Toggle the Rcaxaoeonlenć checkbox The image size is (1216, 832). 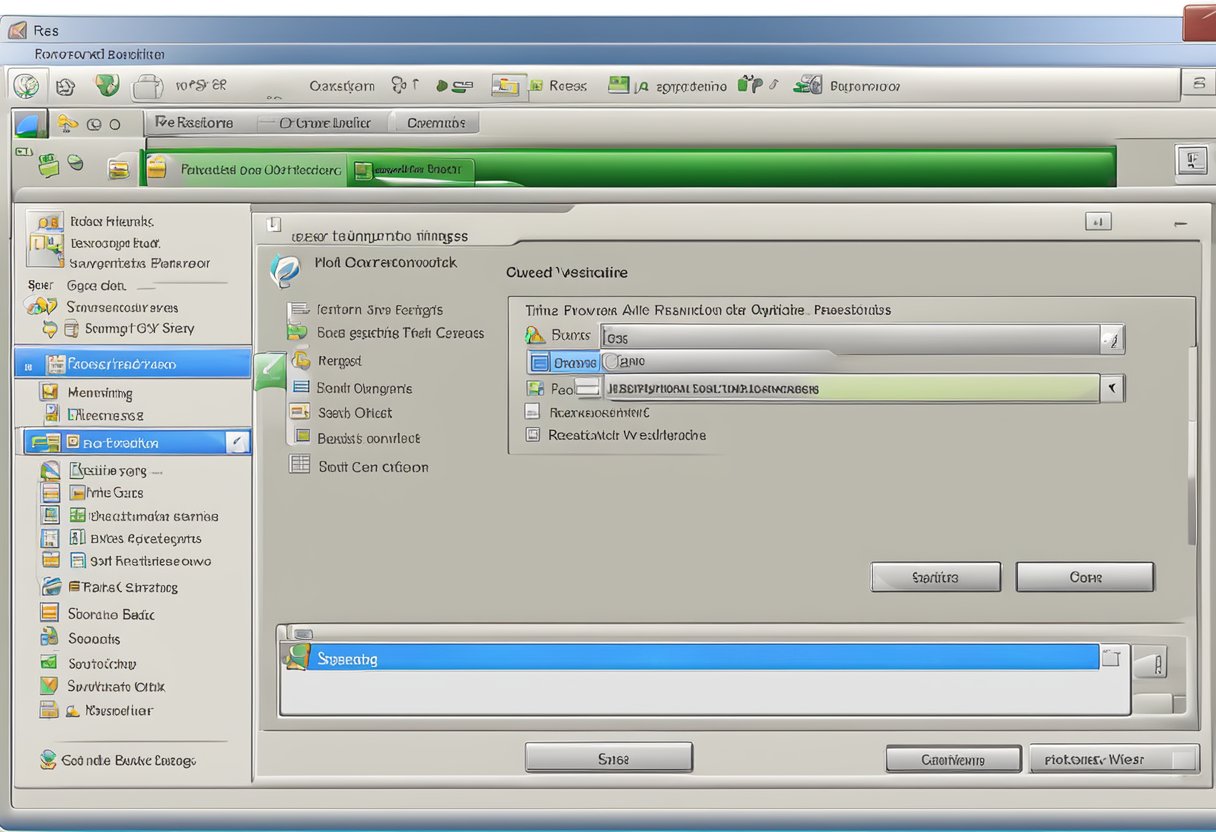[532, 411]
